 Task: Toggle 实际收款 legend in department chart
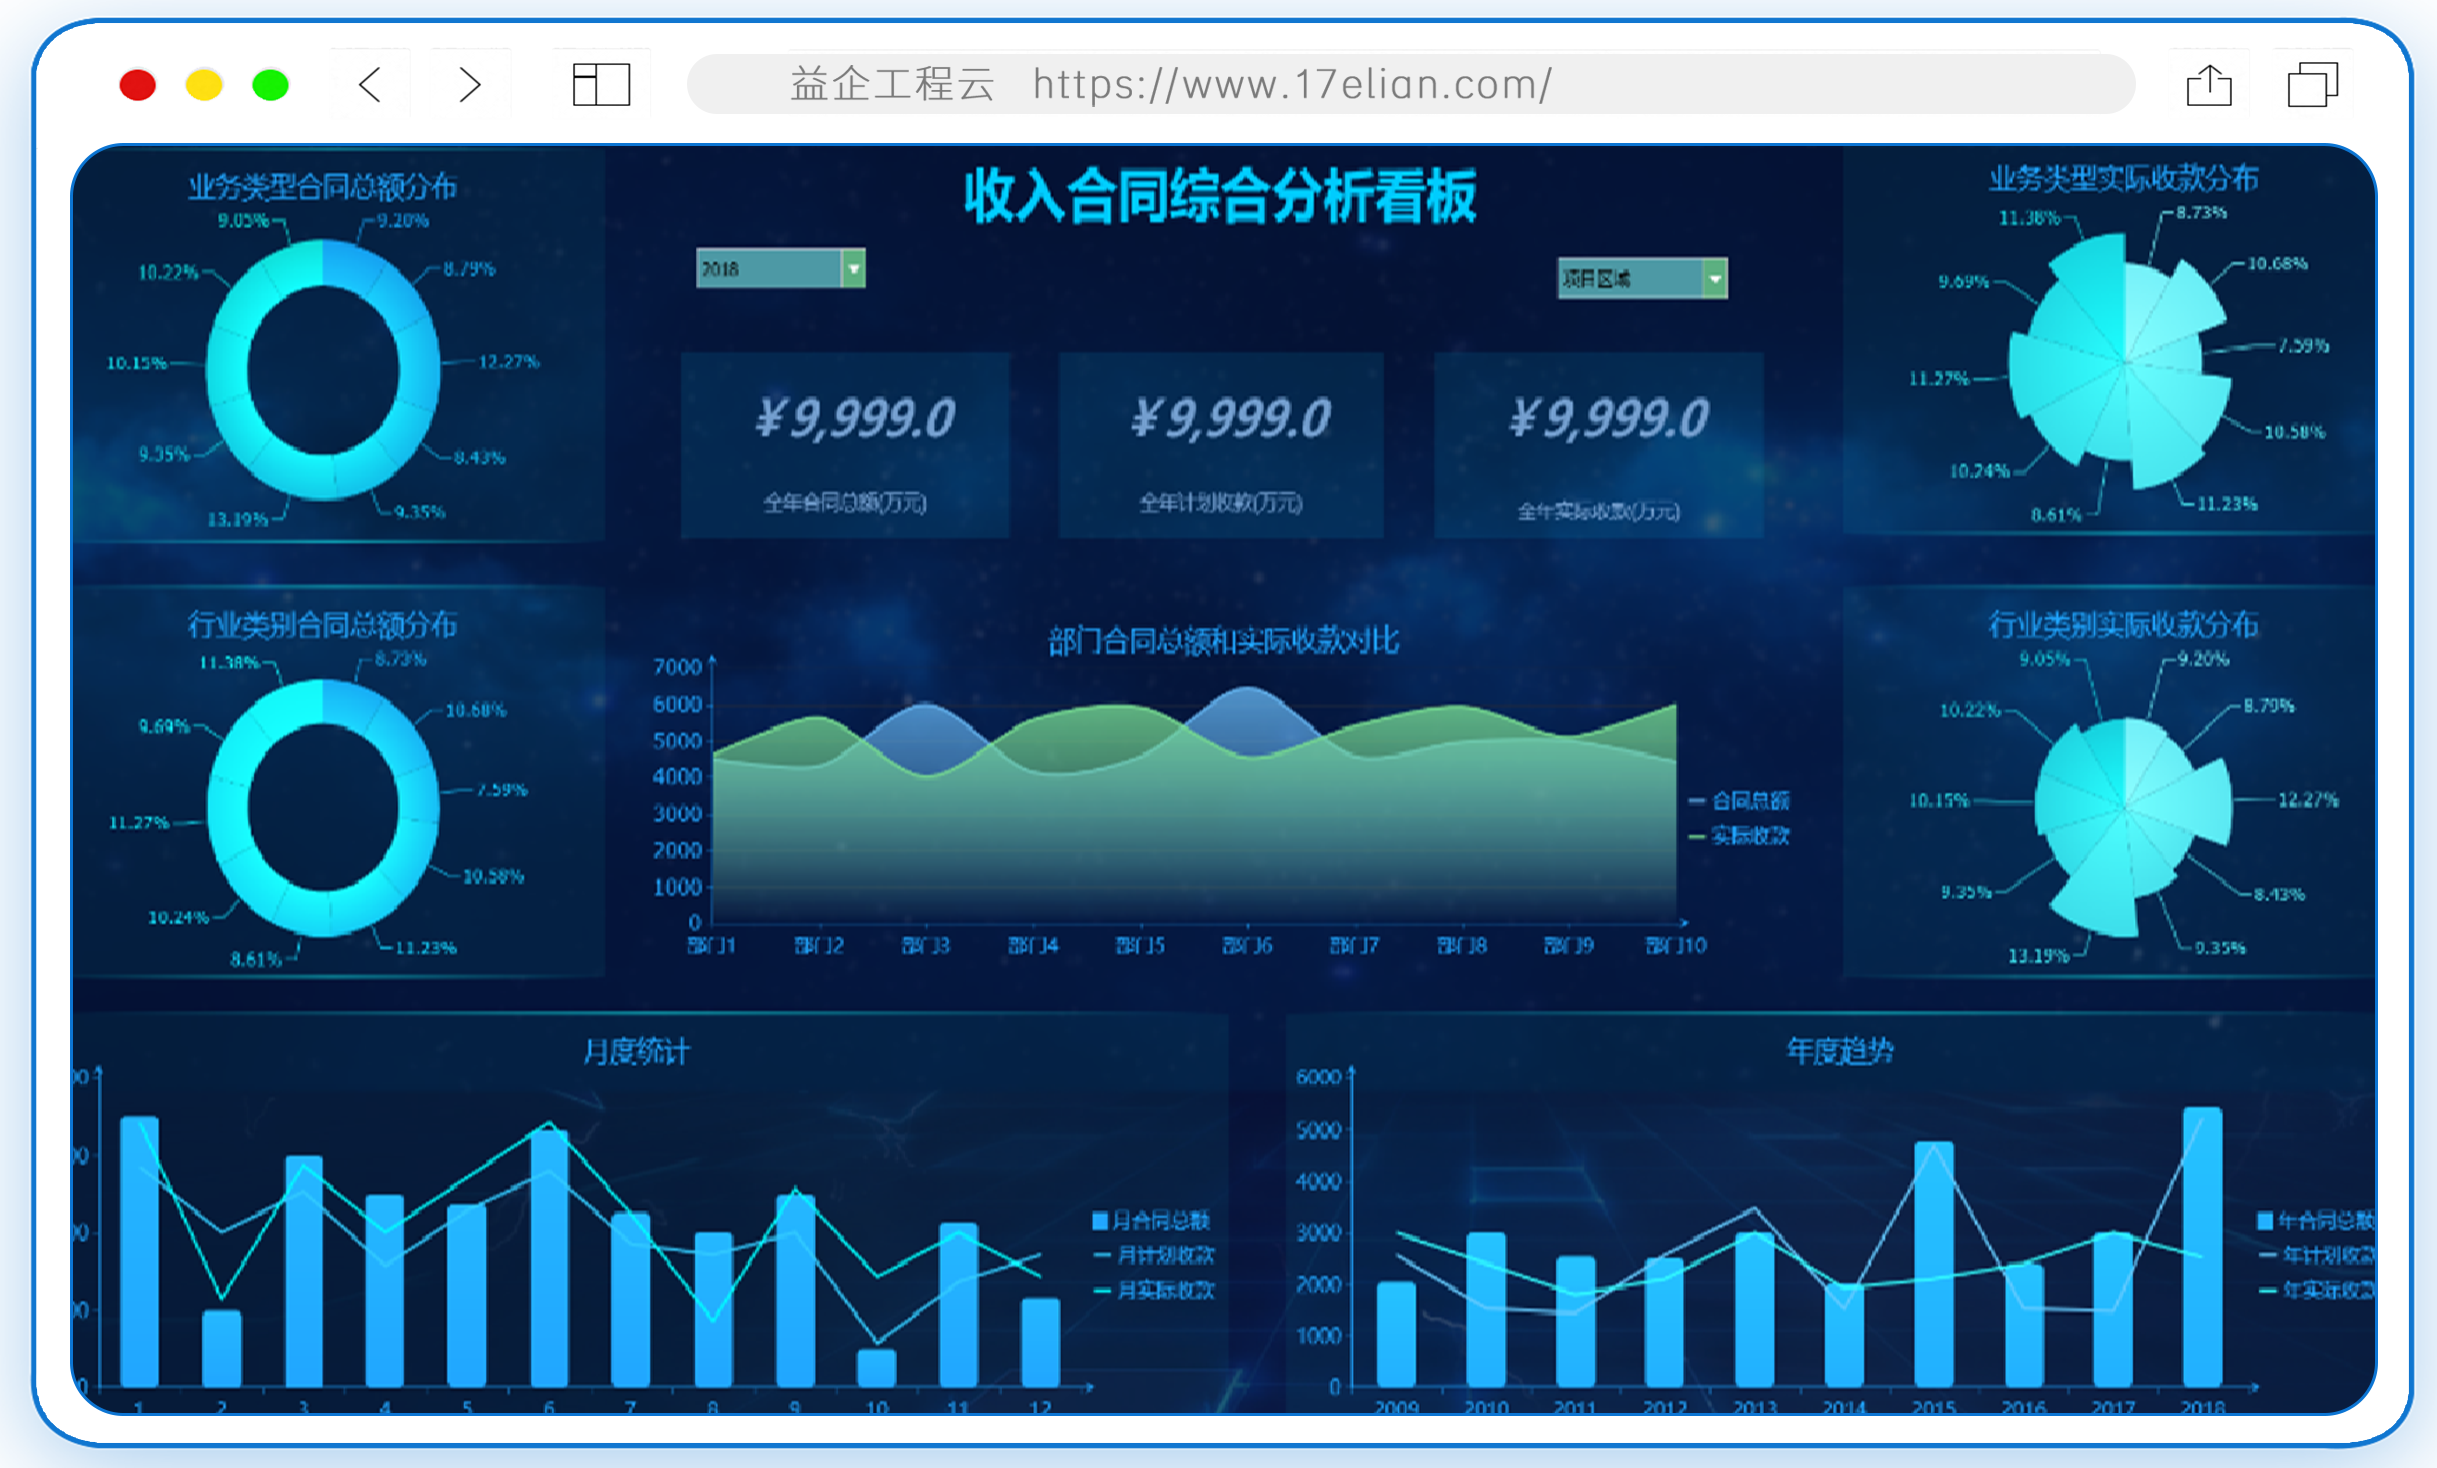(x=1739, y=836)
